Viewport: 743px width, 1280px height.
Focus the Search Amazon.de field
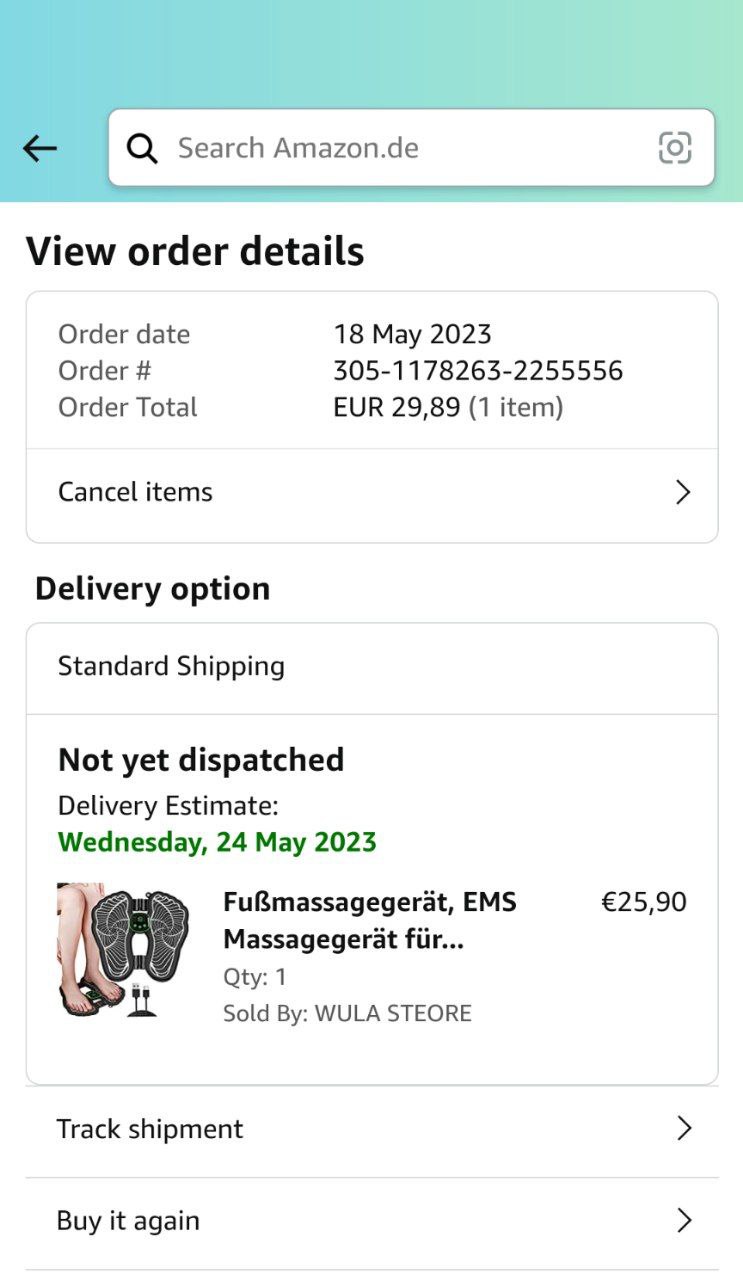(400, 148)
